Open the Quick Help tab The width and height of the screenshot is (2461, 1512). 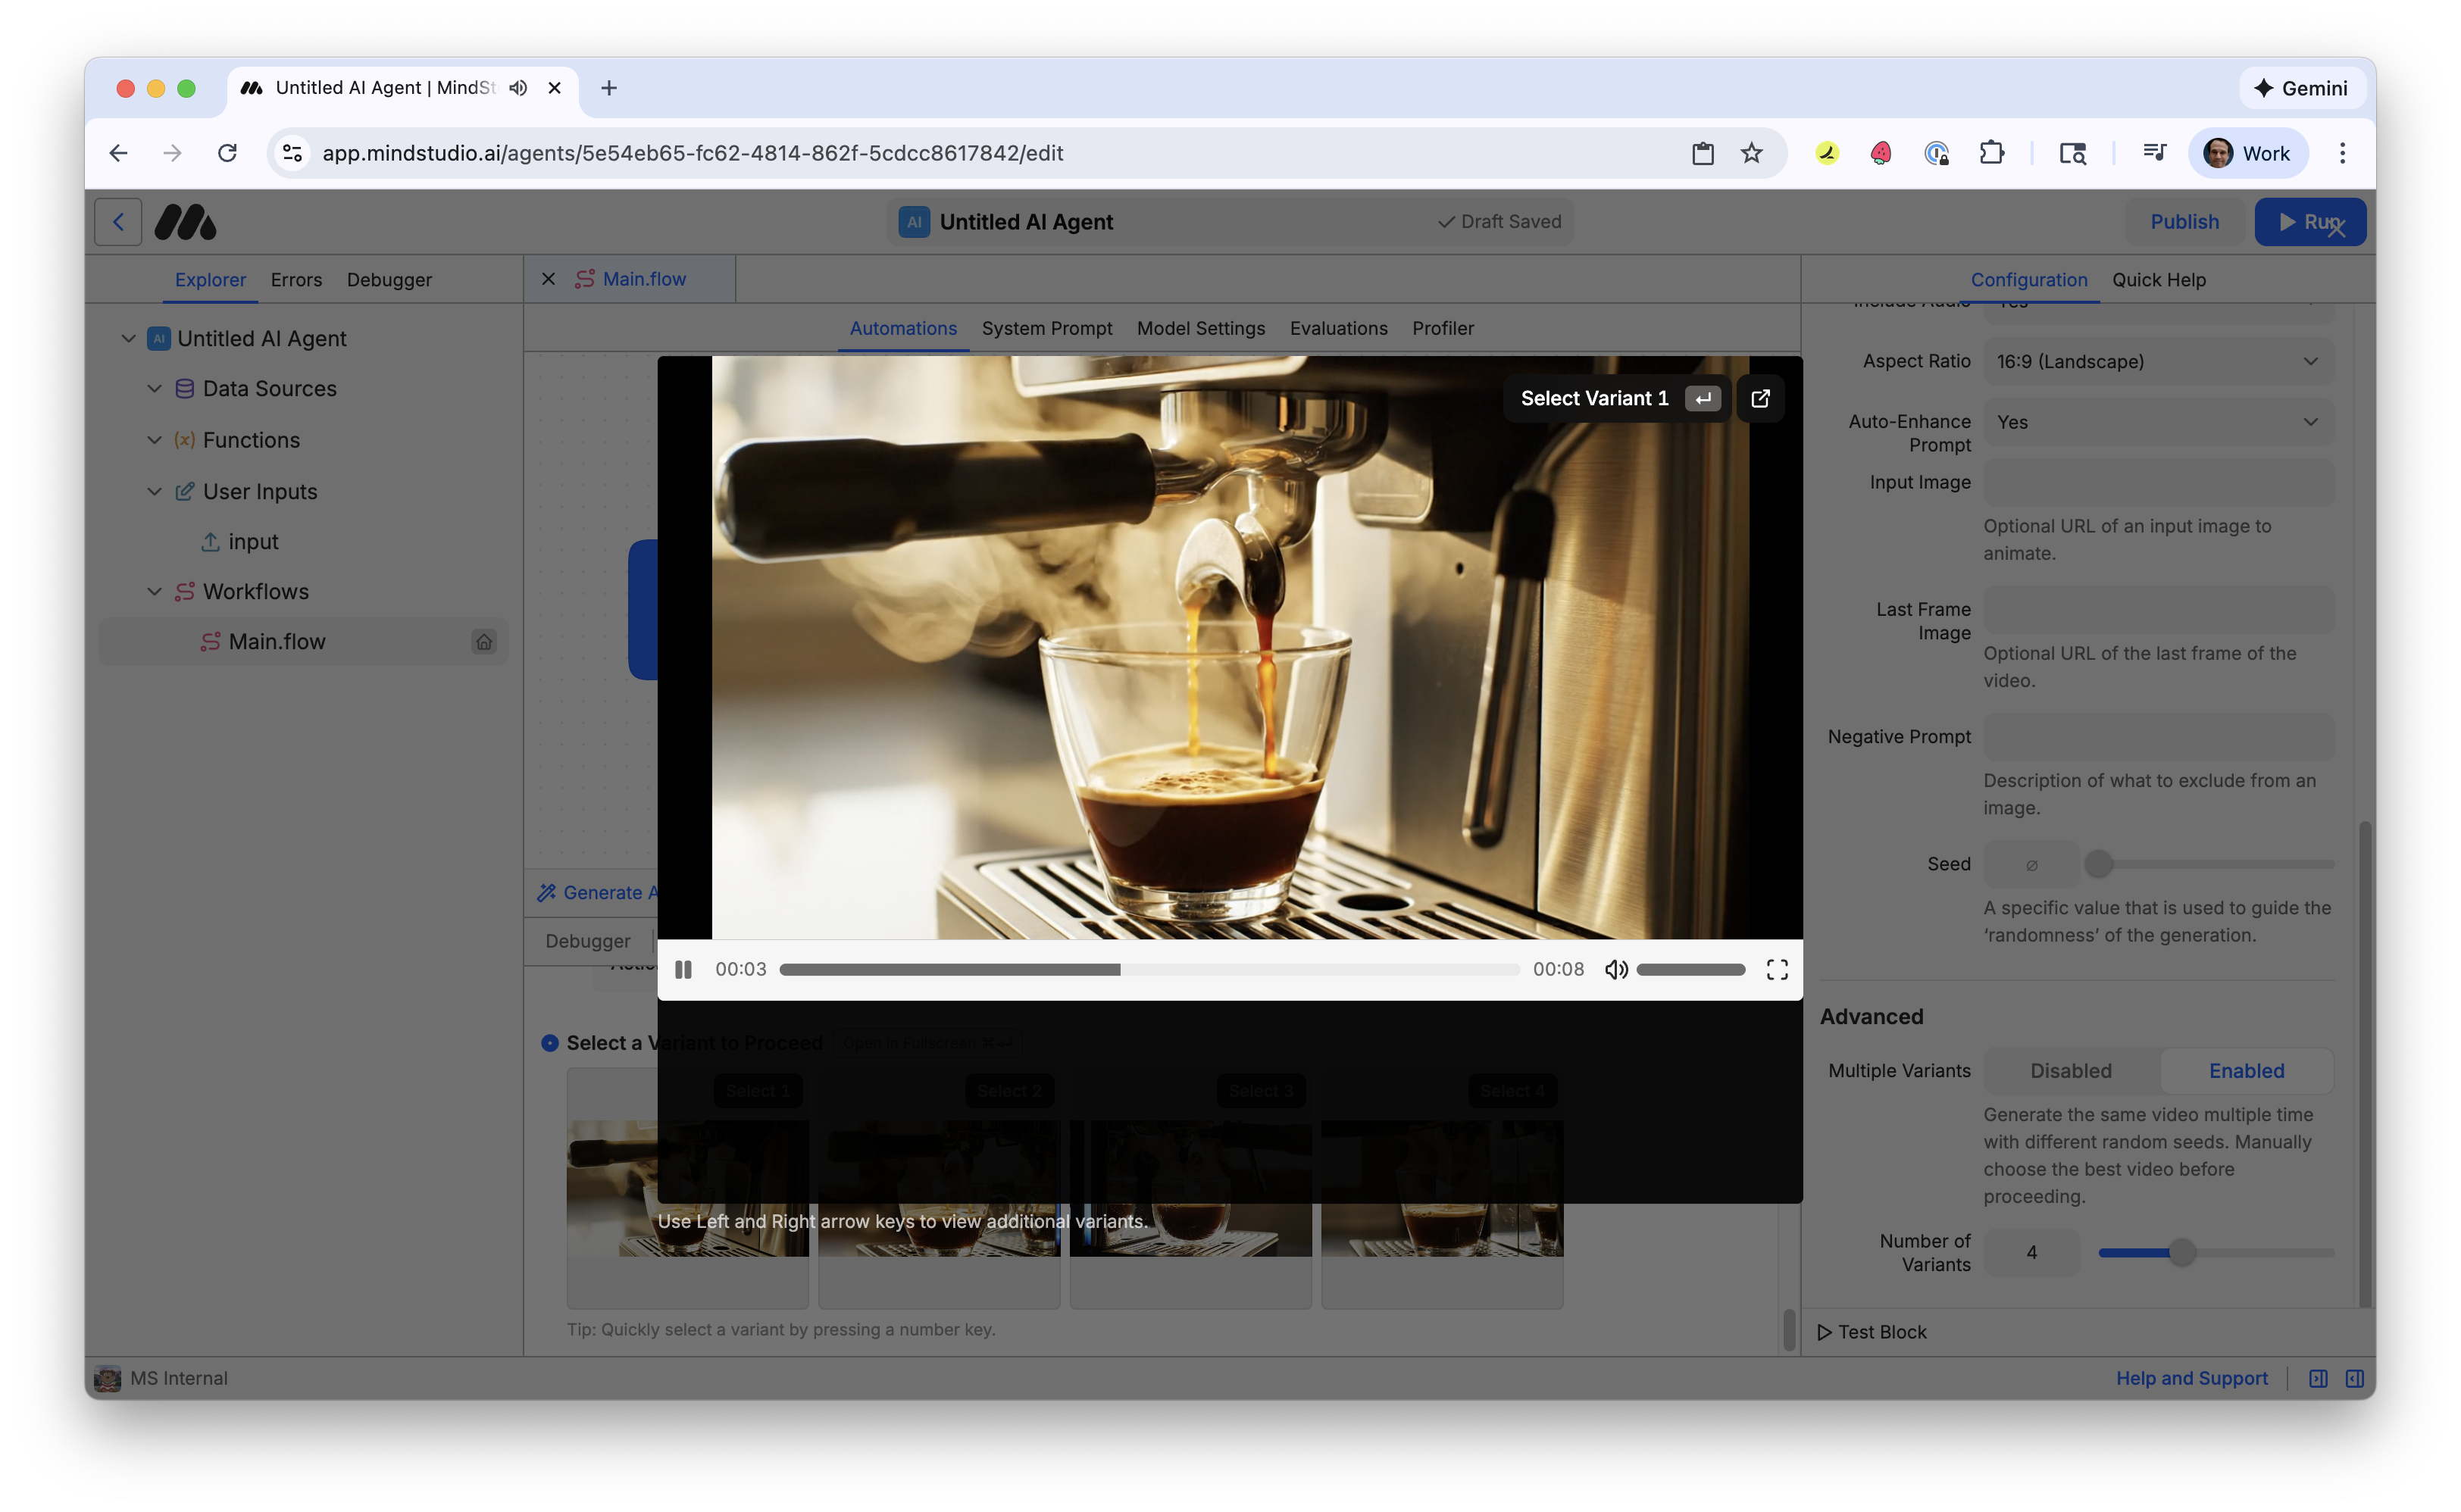coord(2158,280)
